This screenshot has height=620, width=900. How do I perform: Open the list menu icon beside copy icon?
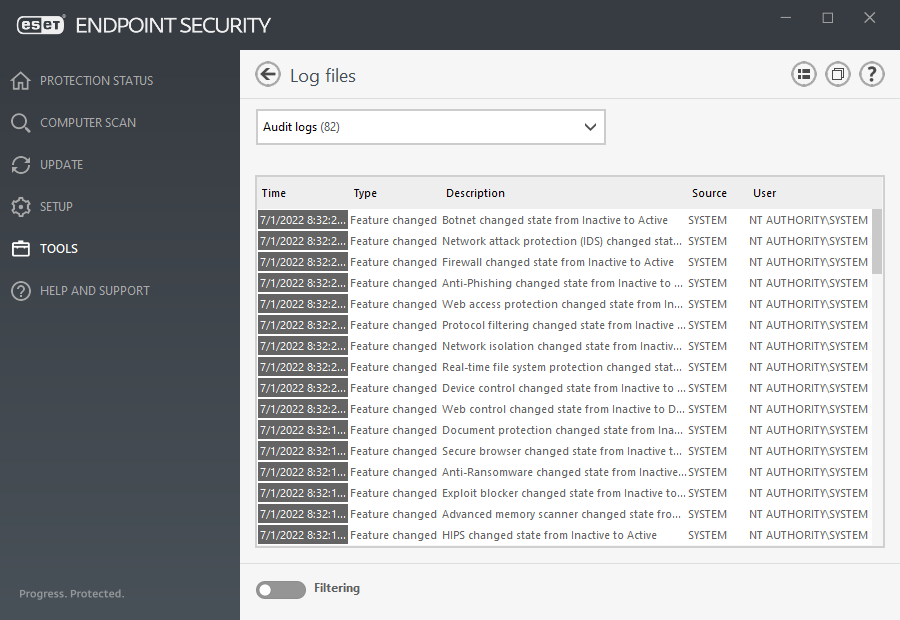tap(803, 73)
